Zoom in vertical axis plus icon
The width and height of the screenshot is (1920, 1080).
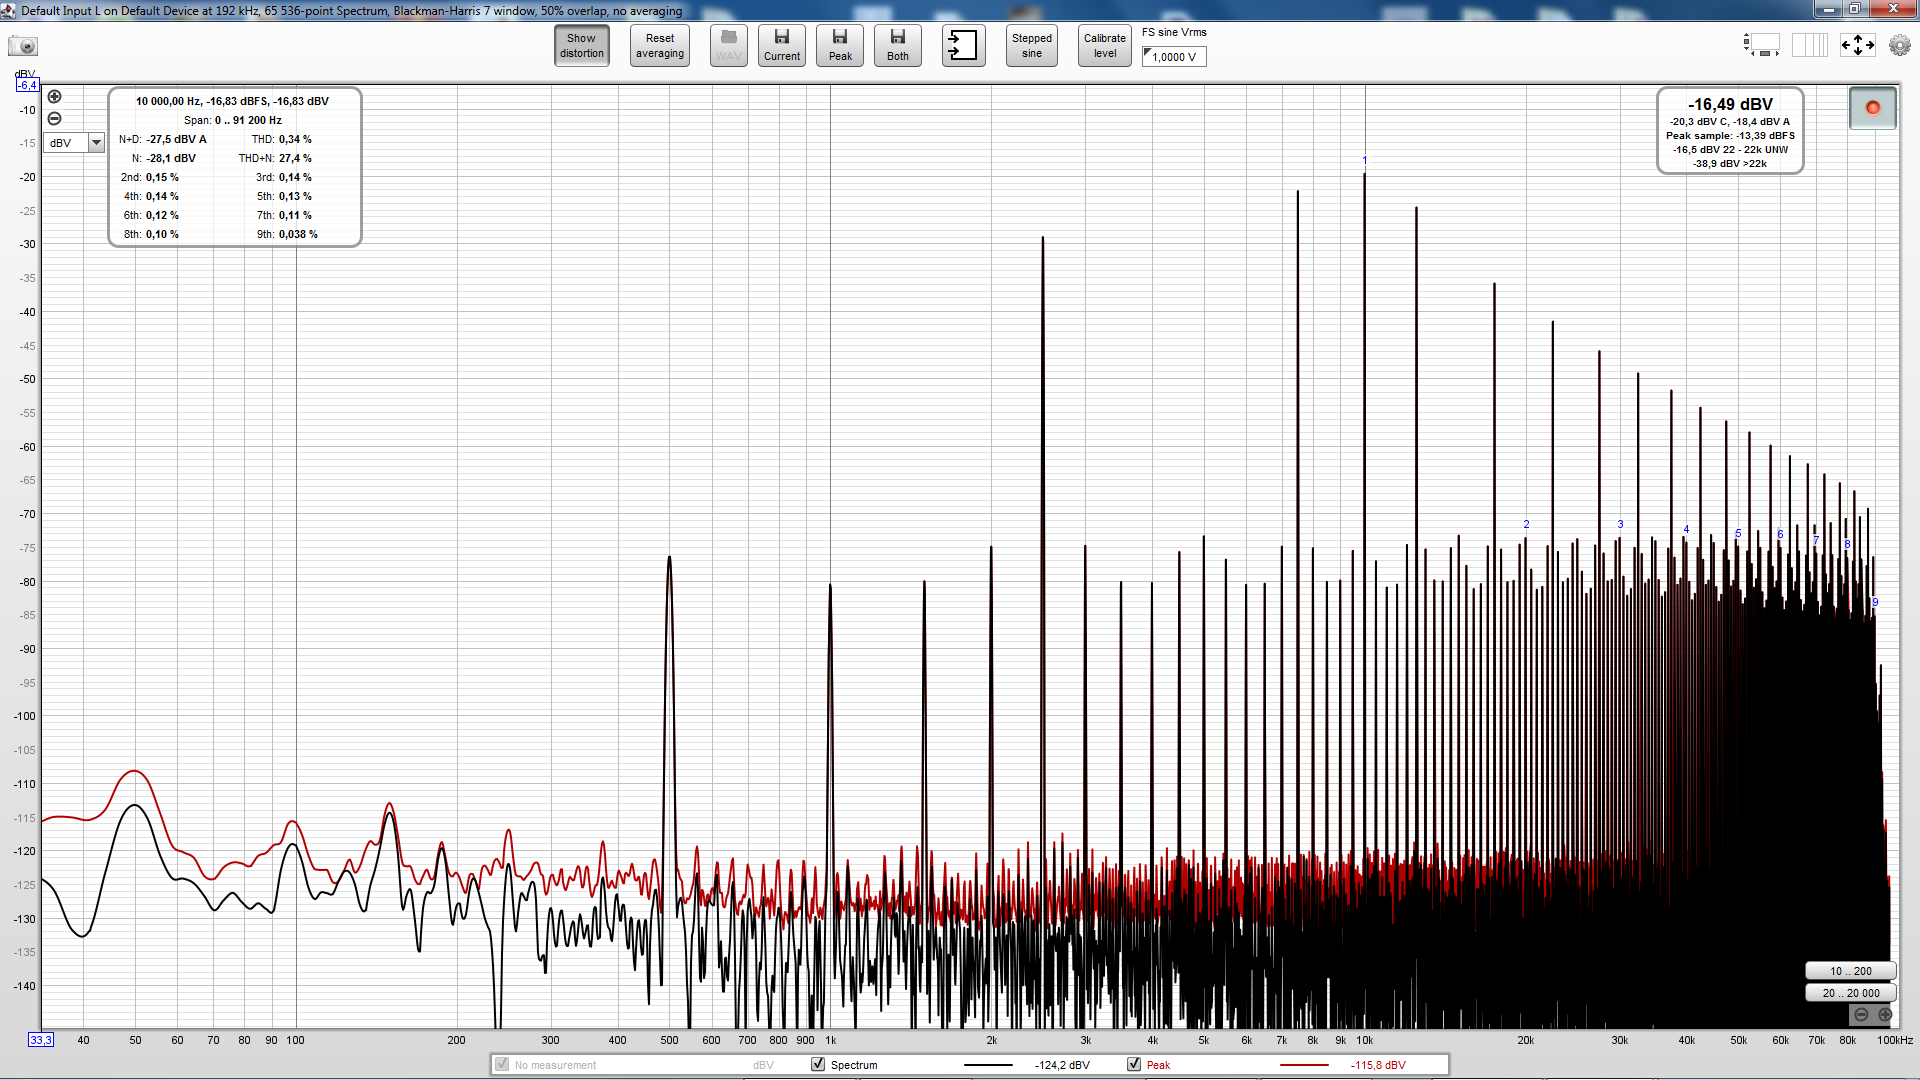(x=55, y=97)
